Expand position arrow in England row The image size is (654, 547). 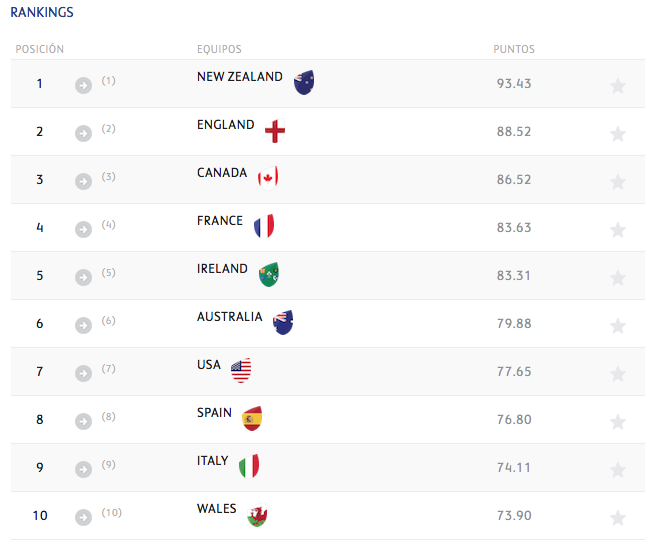(x=83, y=133)
